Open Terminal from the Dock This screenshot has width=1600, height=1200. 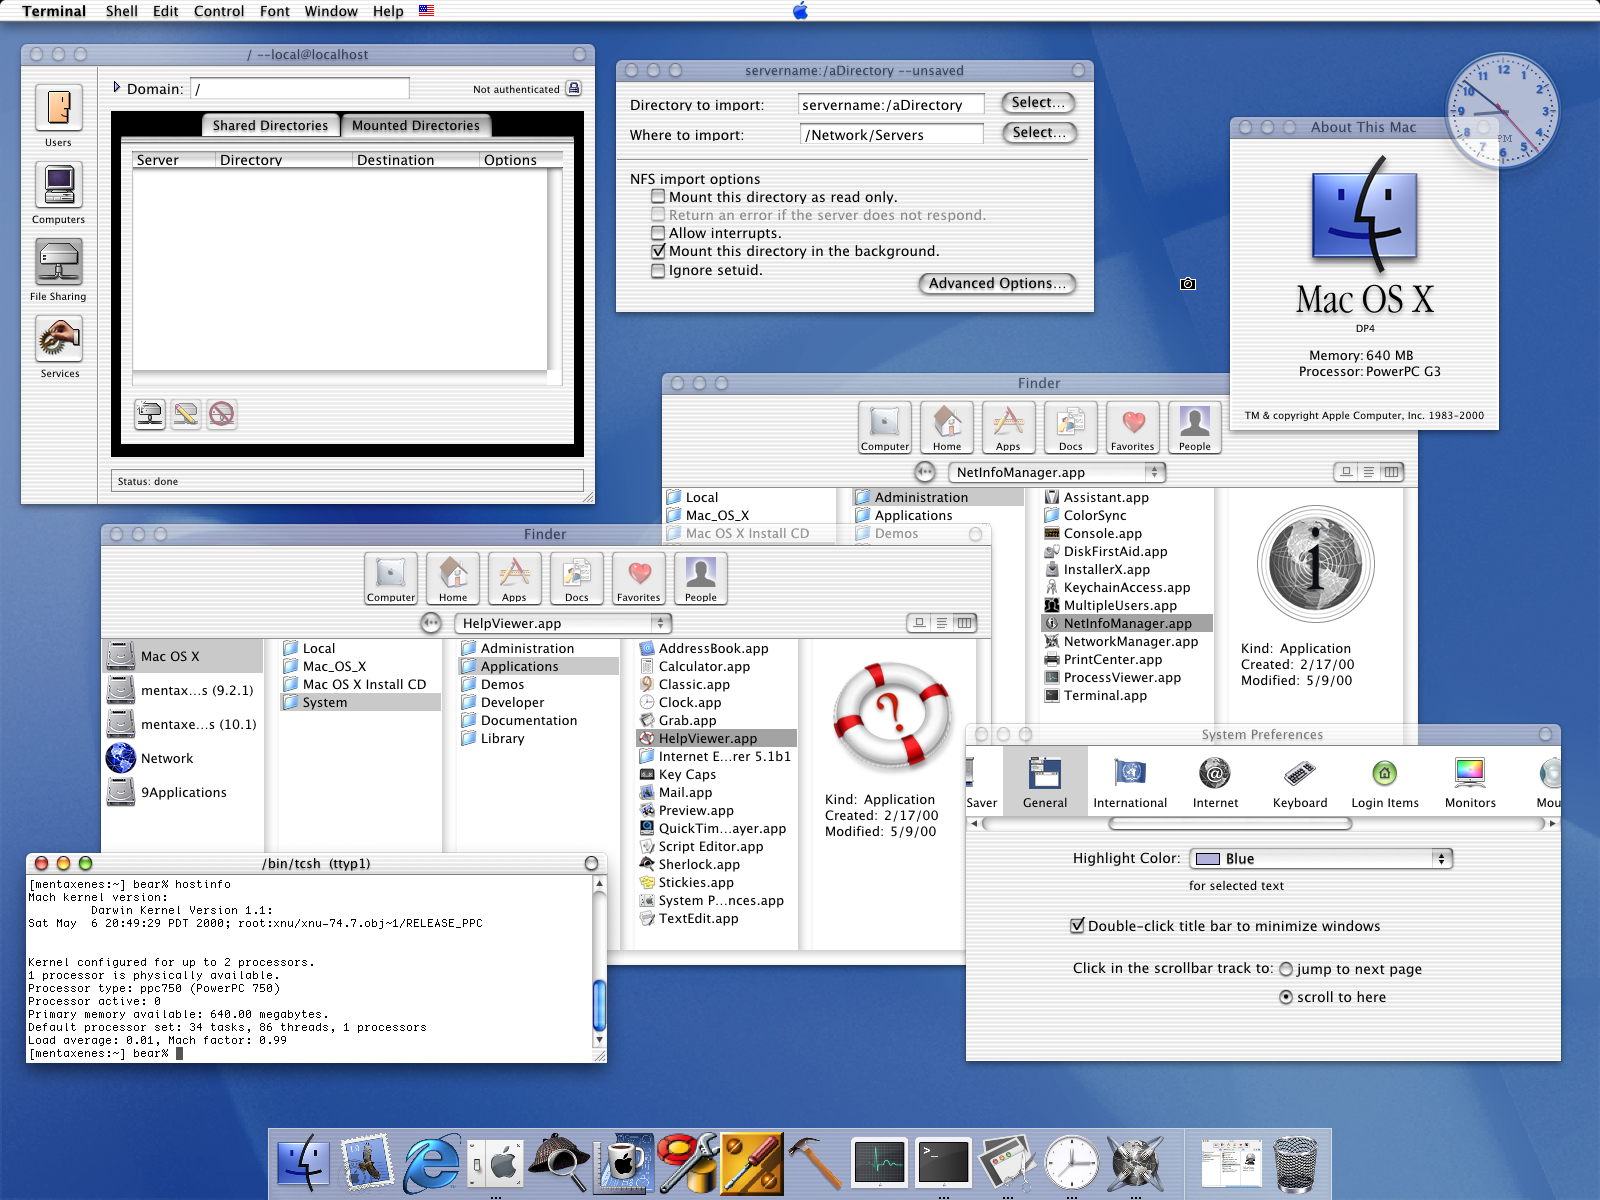[x=943, y=1163]
